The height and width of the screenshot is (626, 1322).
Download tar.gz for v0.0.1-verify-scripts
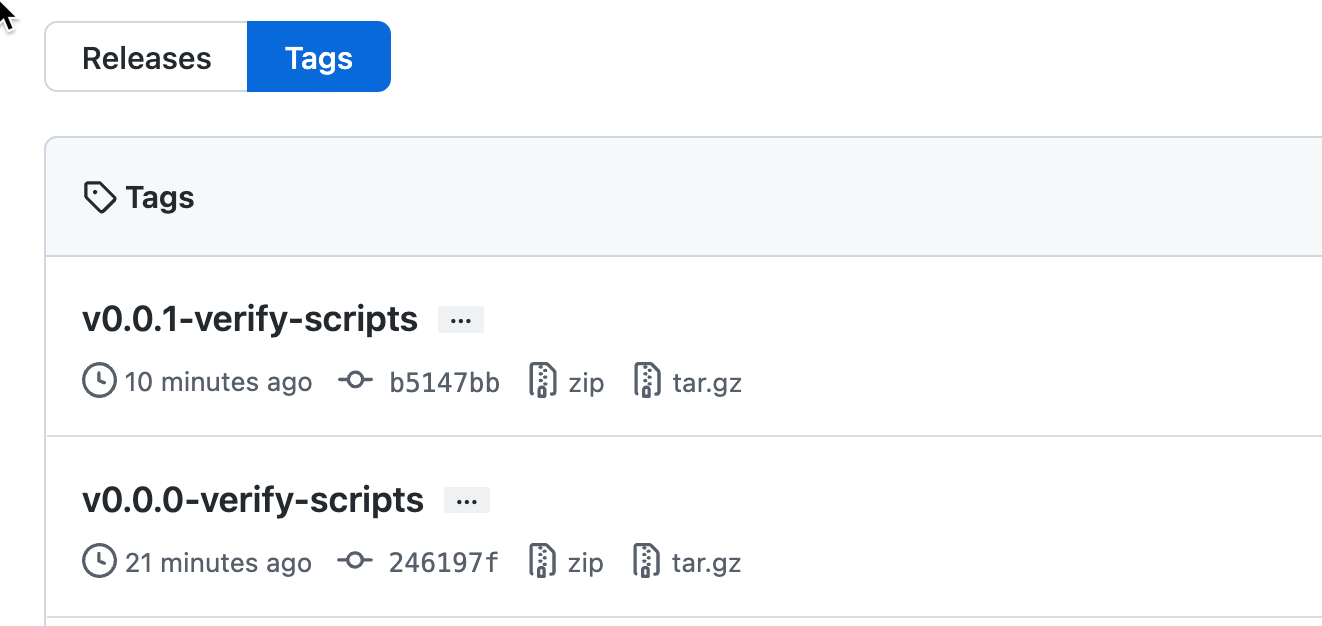pyautogui.click(x=707, y=382)
